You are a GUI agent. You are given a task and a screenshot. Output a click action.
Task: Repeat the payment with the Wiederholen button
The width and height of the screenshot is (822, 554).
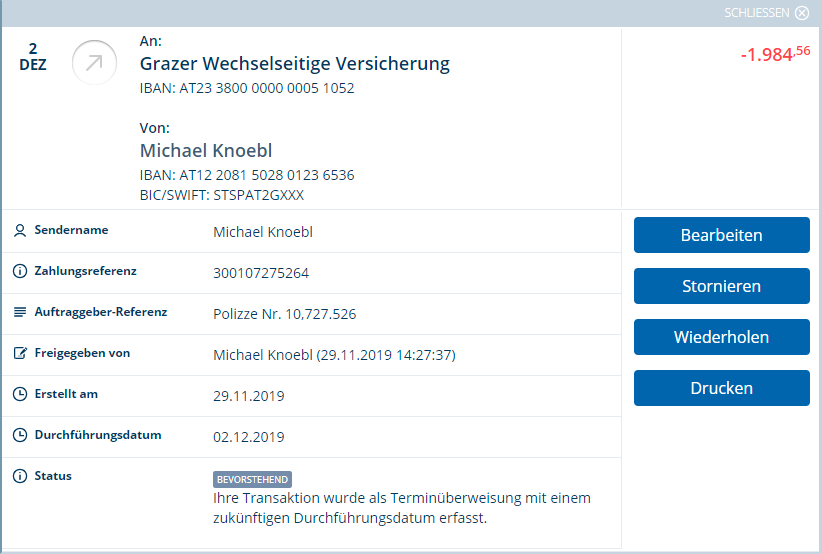pos(722,337)
